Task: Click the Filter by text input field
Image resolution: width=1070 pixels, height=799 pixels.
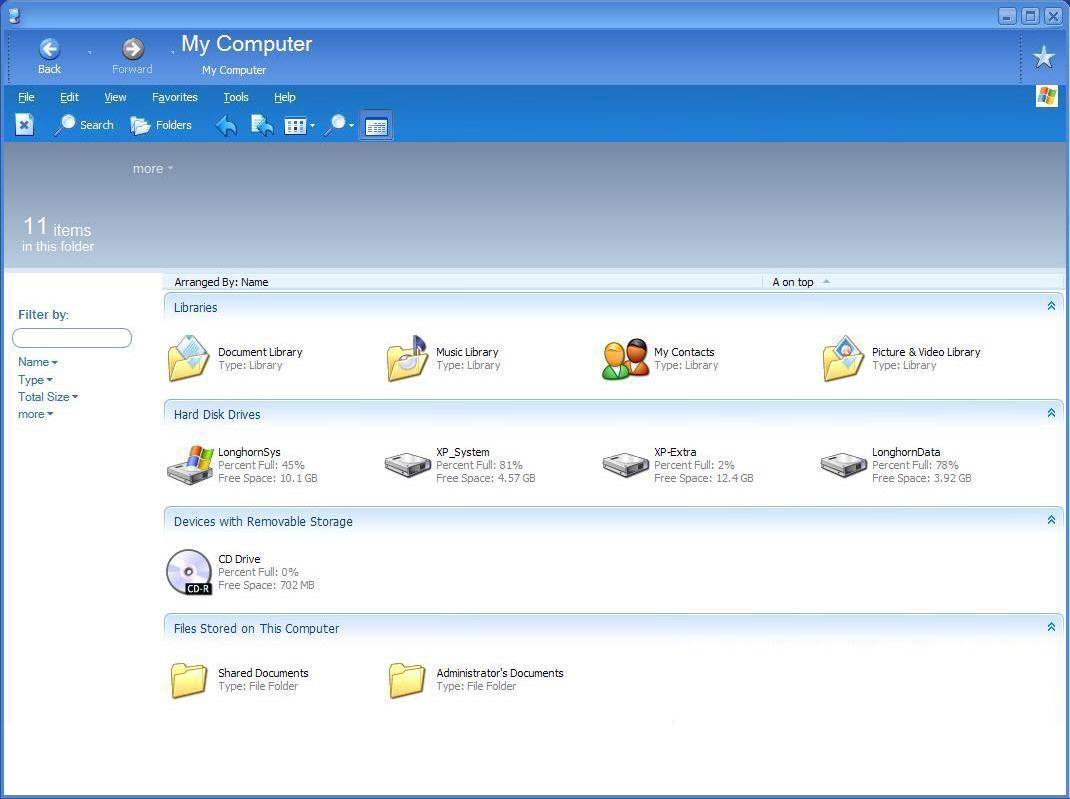Action: (x=72, y=338)
